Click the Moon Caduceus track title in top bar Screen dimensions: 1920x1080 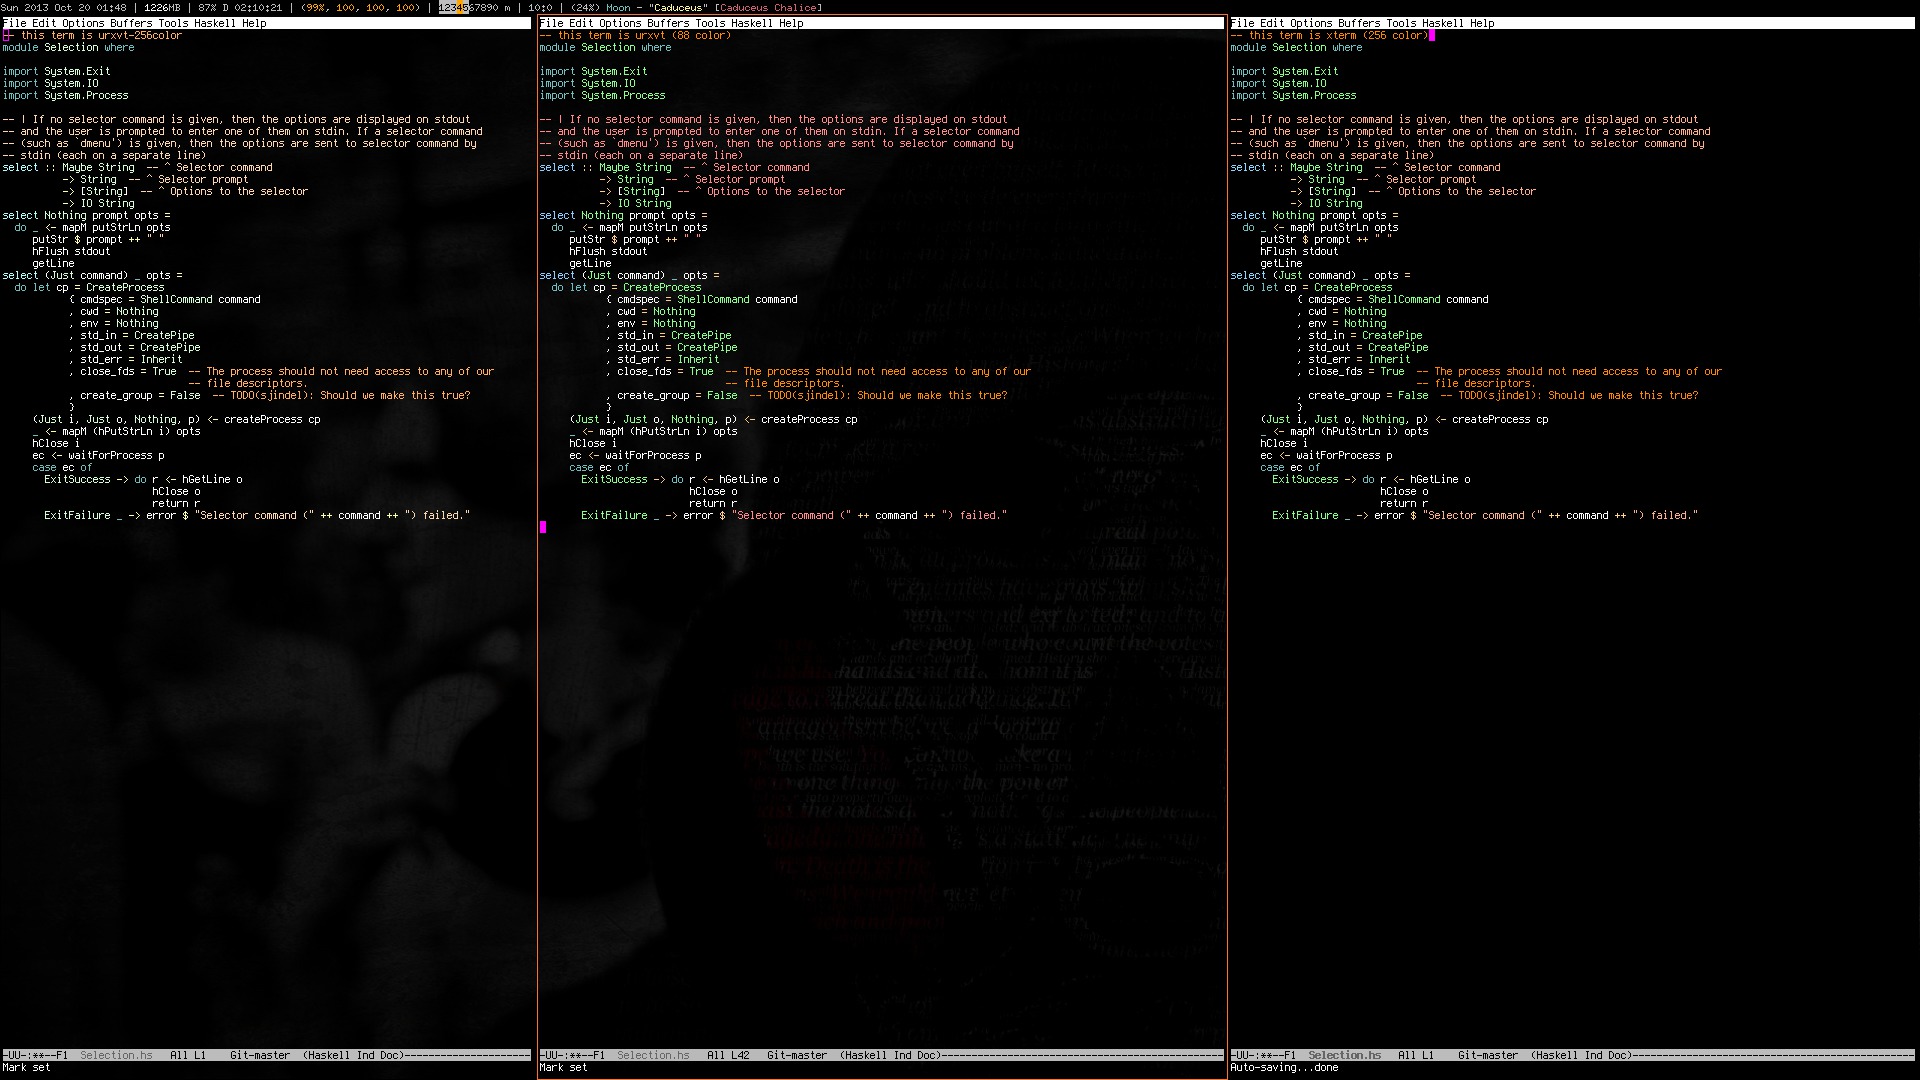tap(656, 7)
